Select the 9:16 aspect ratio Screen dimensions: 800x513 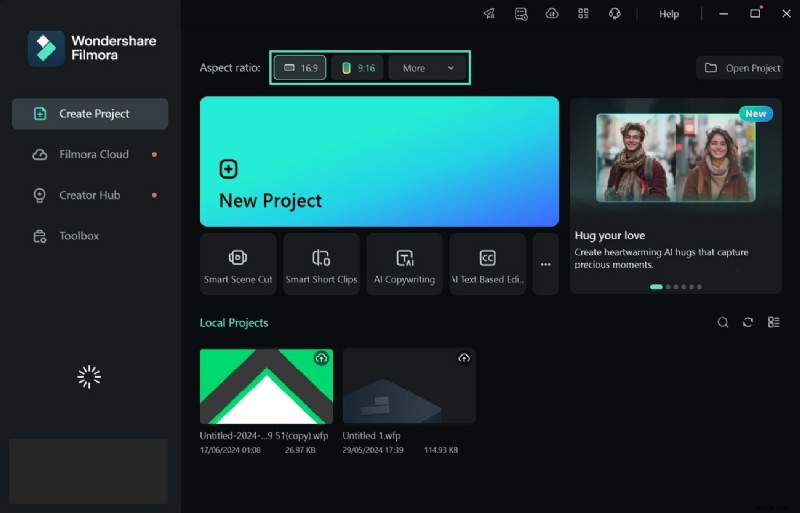click(357, 68)
